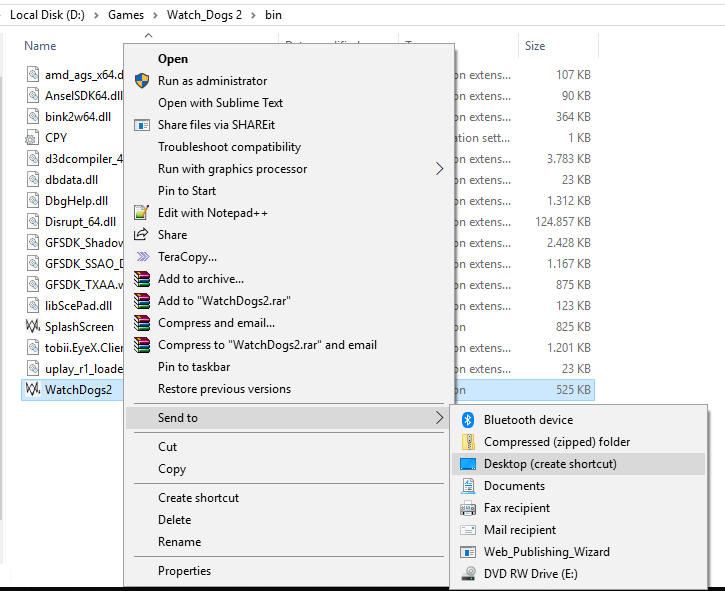Click bin folder in breadcrumb
725x591 pixels.
pos(273,15)
